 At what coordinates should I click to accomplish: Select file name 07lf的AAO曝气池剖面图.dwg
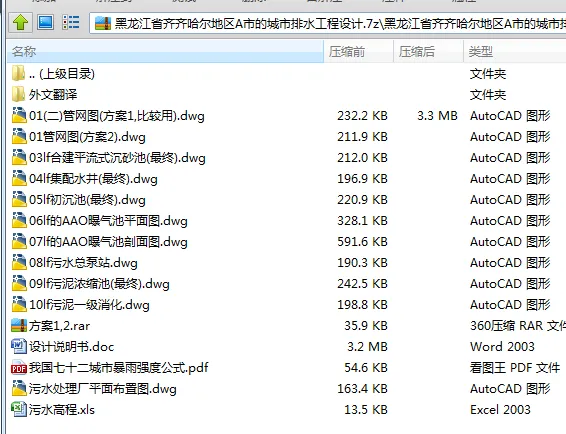(x=108, y=242)
